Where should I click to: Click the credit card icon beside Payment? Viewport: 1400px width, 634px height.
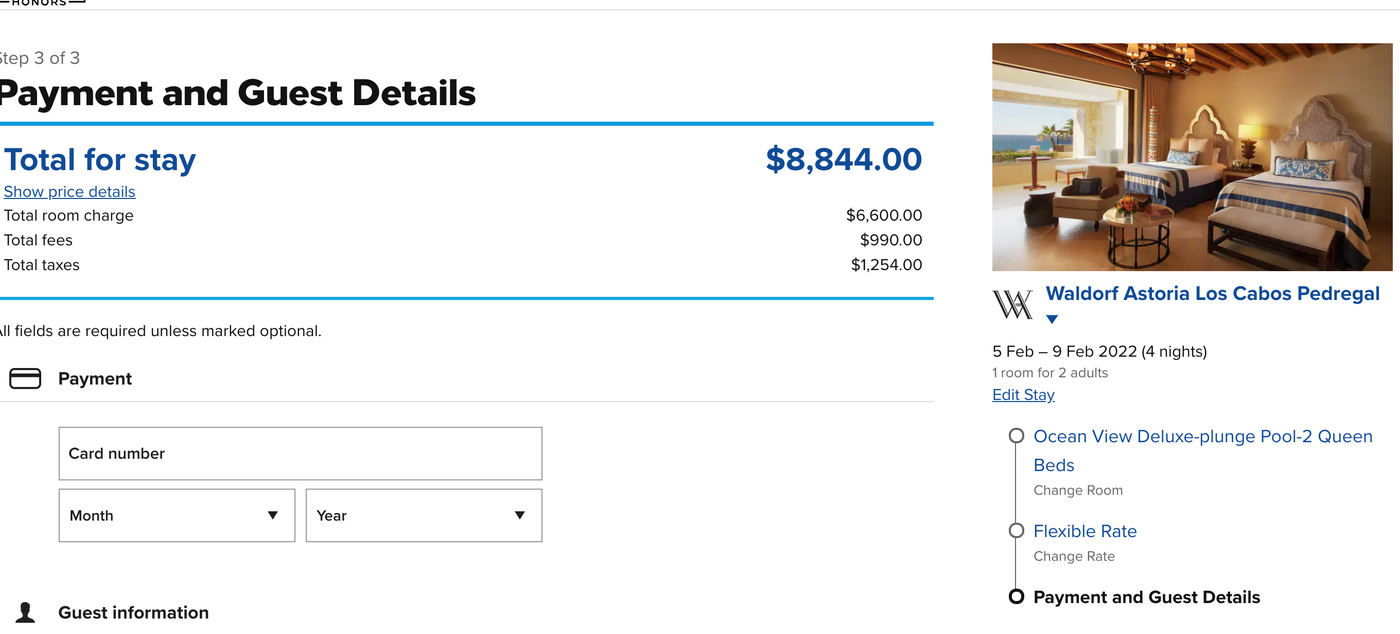coord(24,378)
